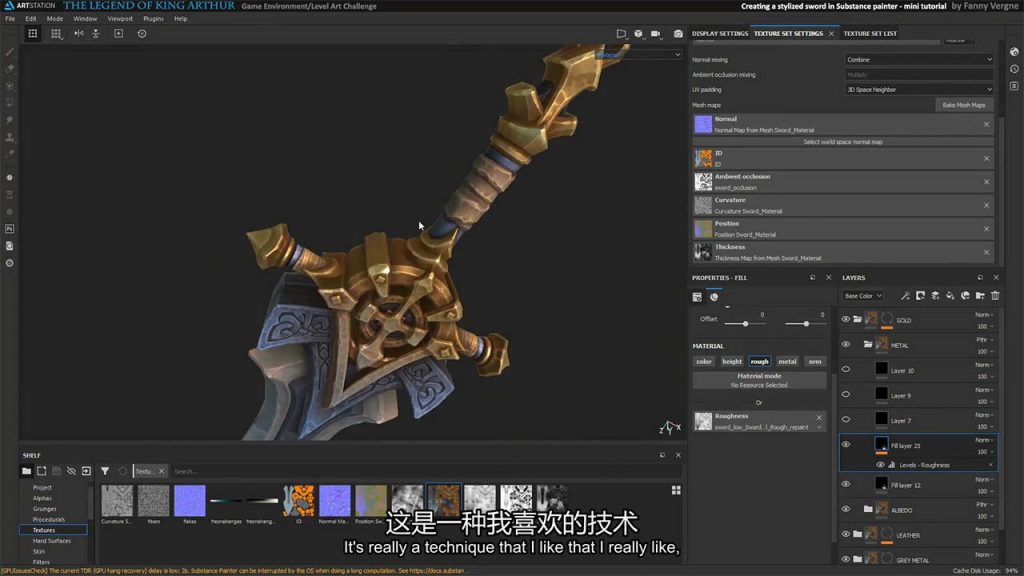Click the shelf import resource icon
Screen dimensions: 1024x576
tap(86, 471)
